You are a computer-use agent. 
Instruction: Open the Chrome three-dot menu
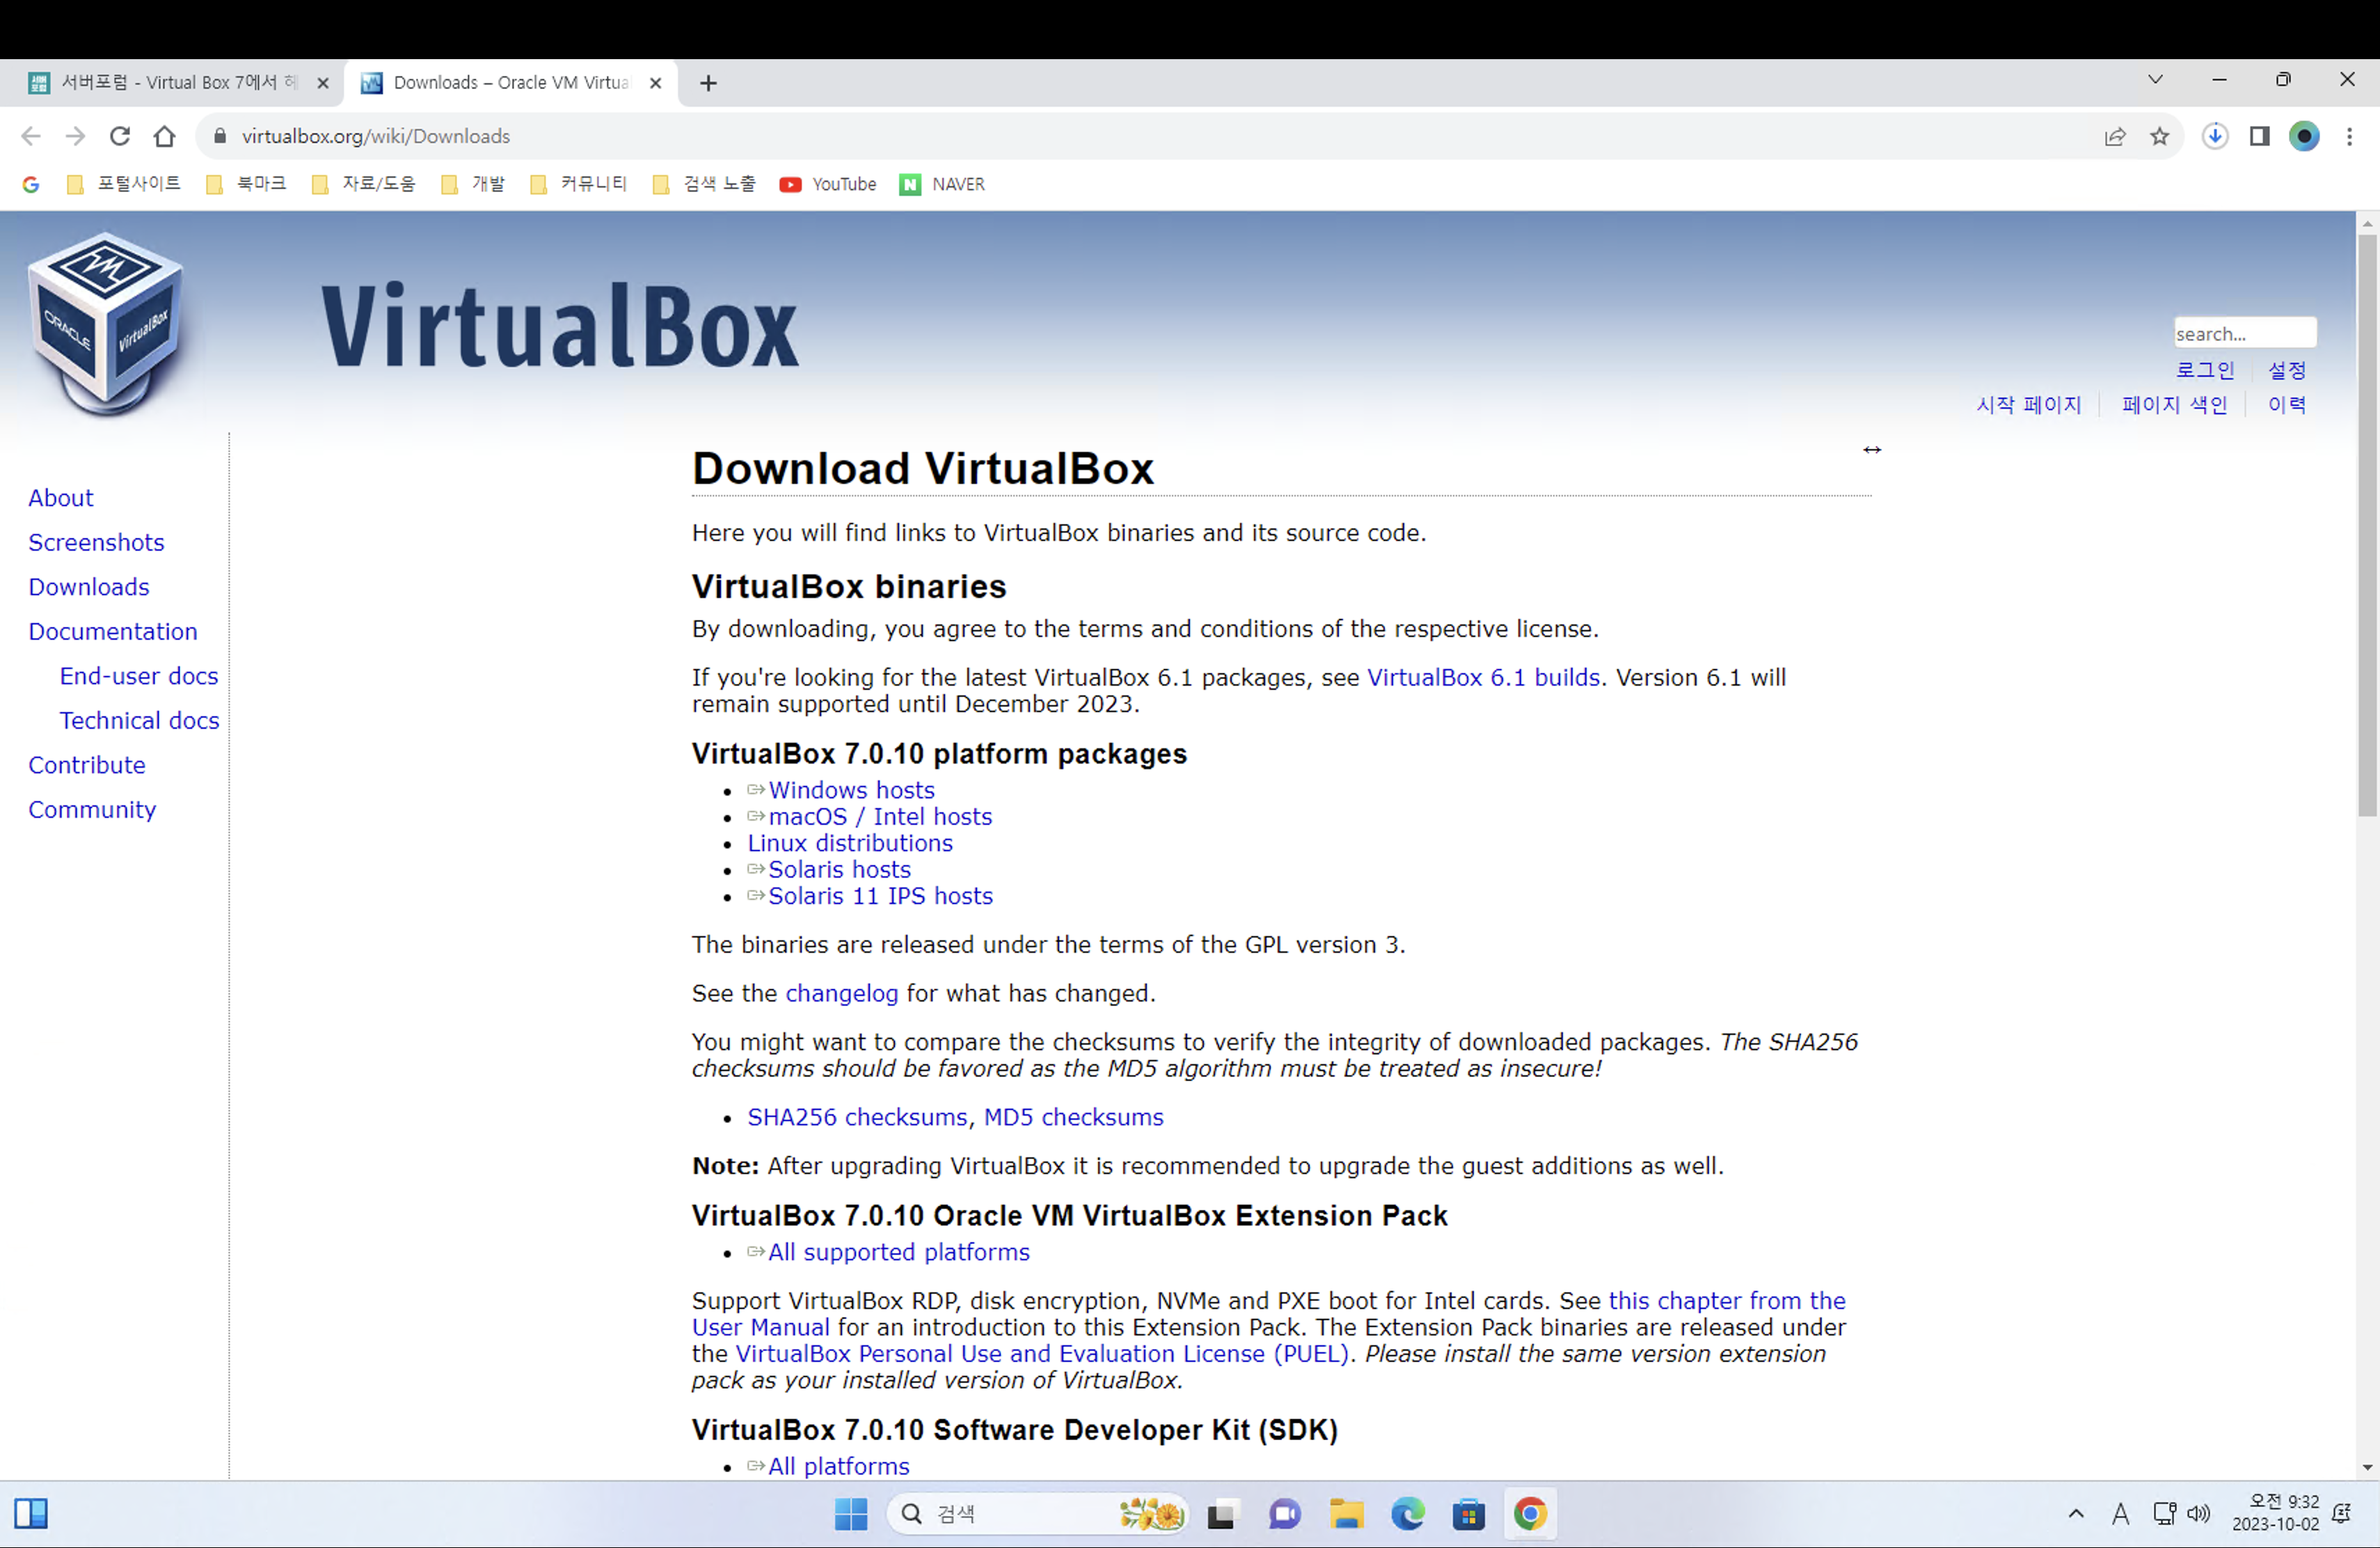point(2350,136)
